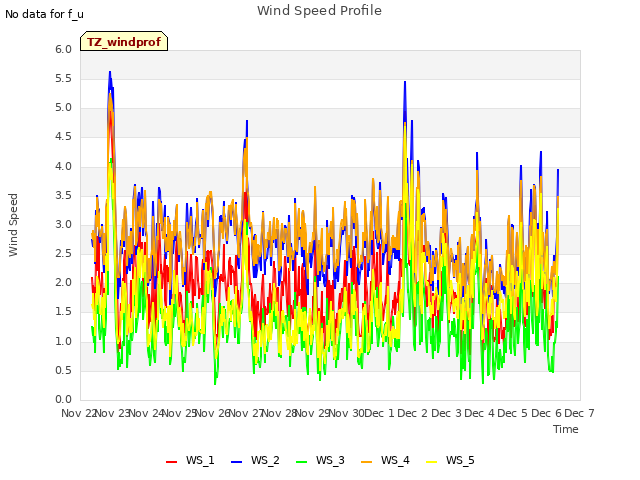Click the 'No data for f_u' message

(44, 14)
